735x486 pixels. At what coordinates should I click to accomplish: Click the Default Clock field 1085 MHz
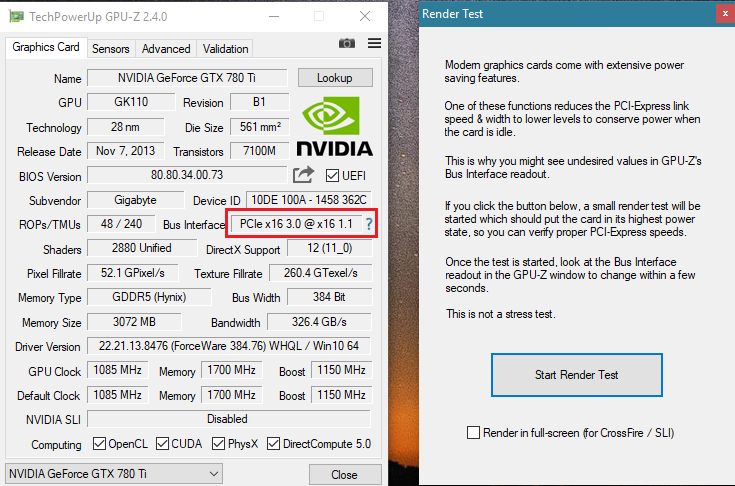[x=118, y=395]
